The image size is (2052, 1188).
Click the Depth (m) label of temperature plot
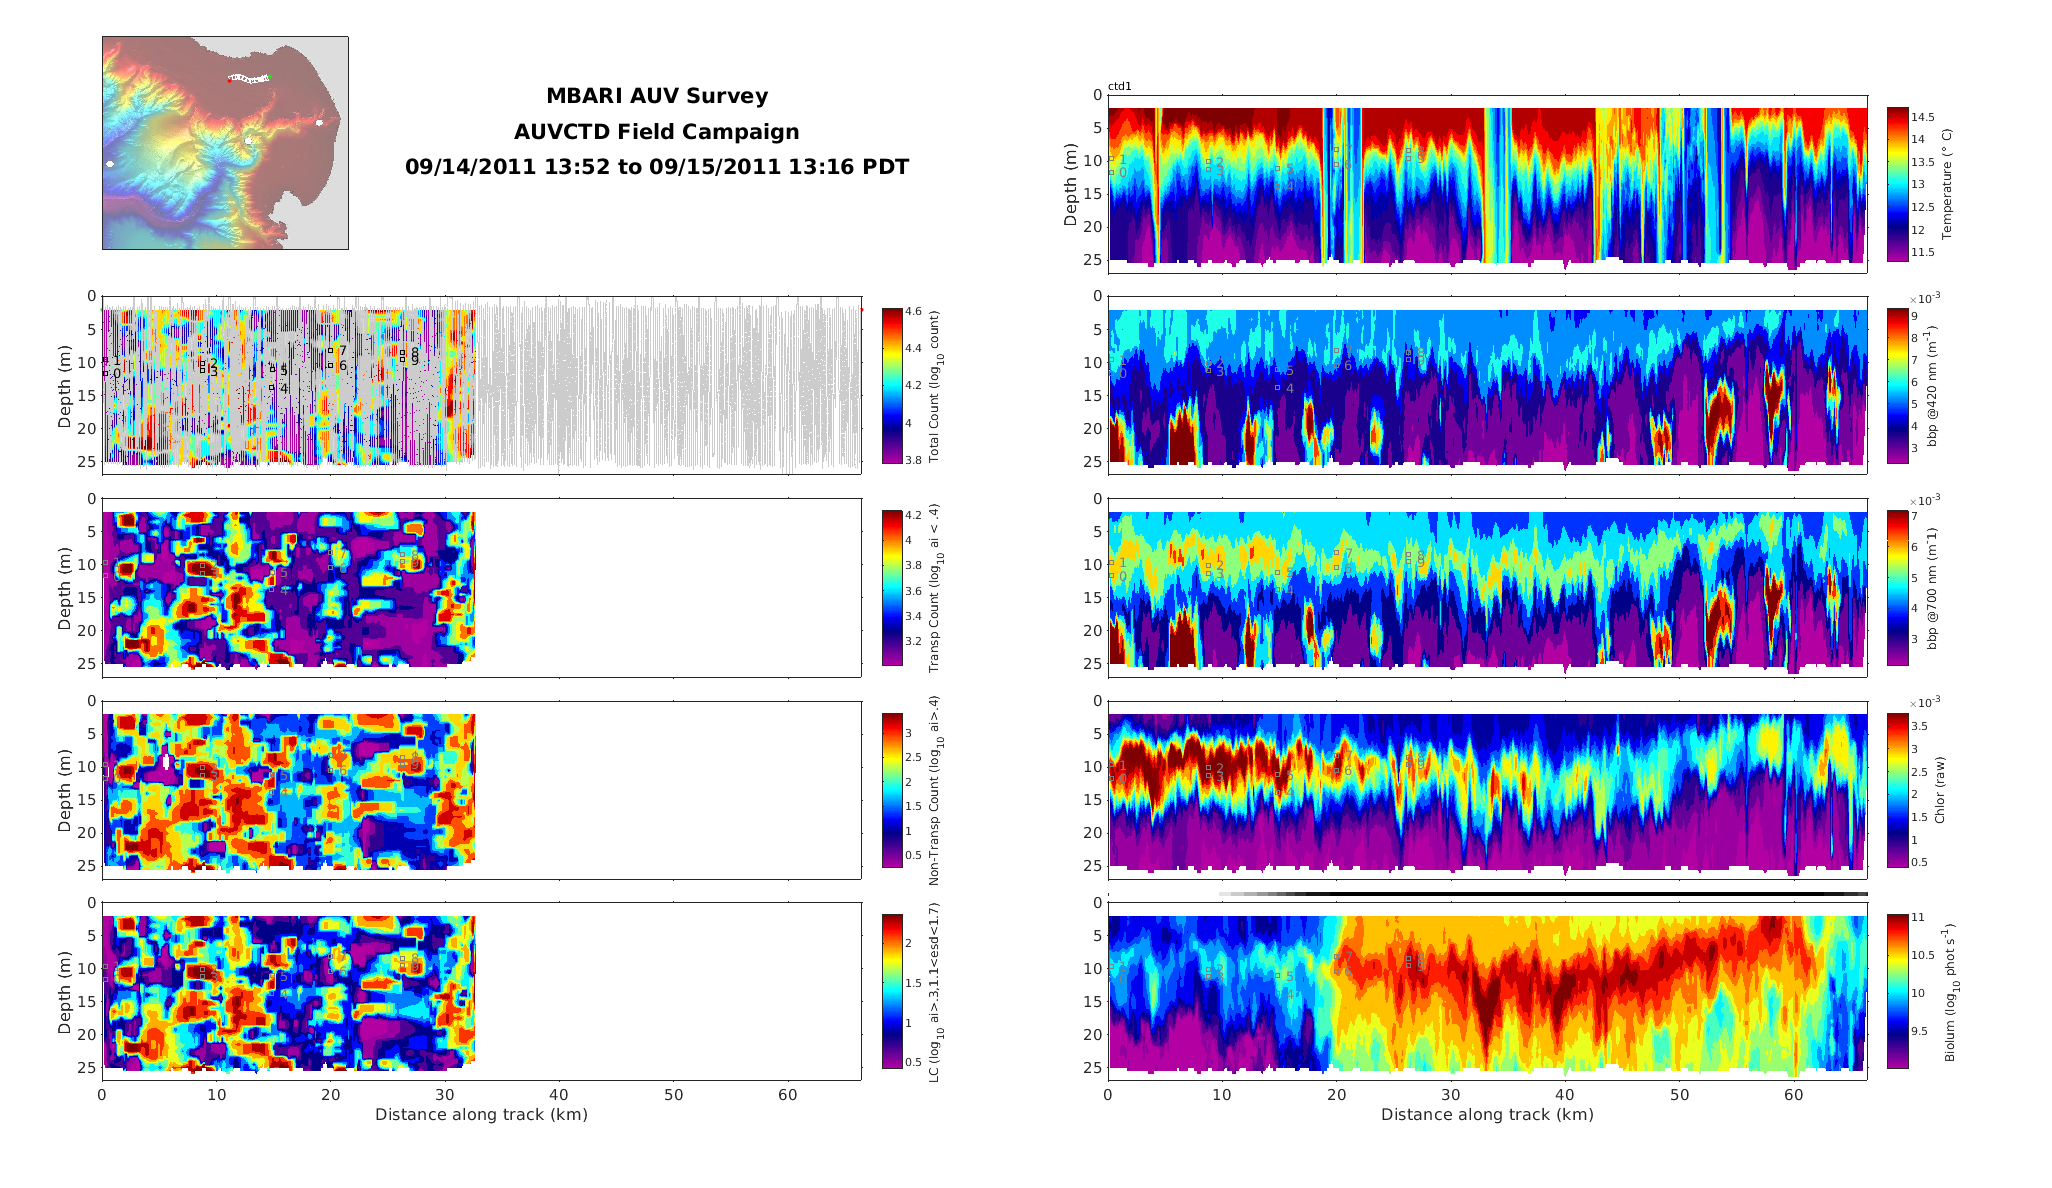click(1071, 184)
